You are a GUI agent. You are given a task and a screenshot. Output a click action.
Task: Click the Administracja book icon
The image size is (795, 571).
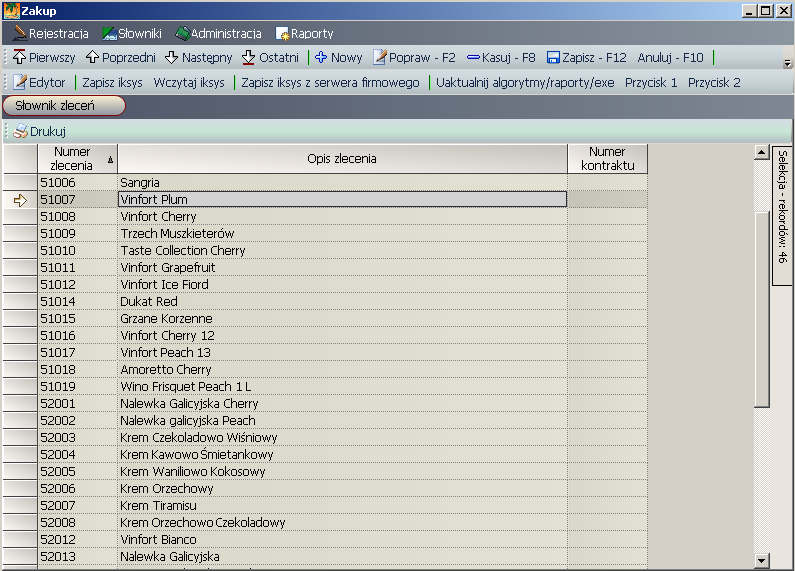coord(182,33)
